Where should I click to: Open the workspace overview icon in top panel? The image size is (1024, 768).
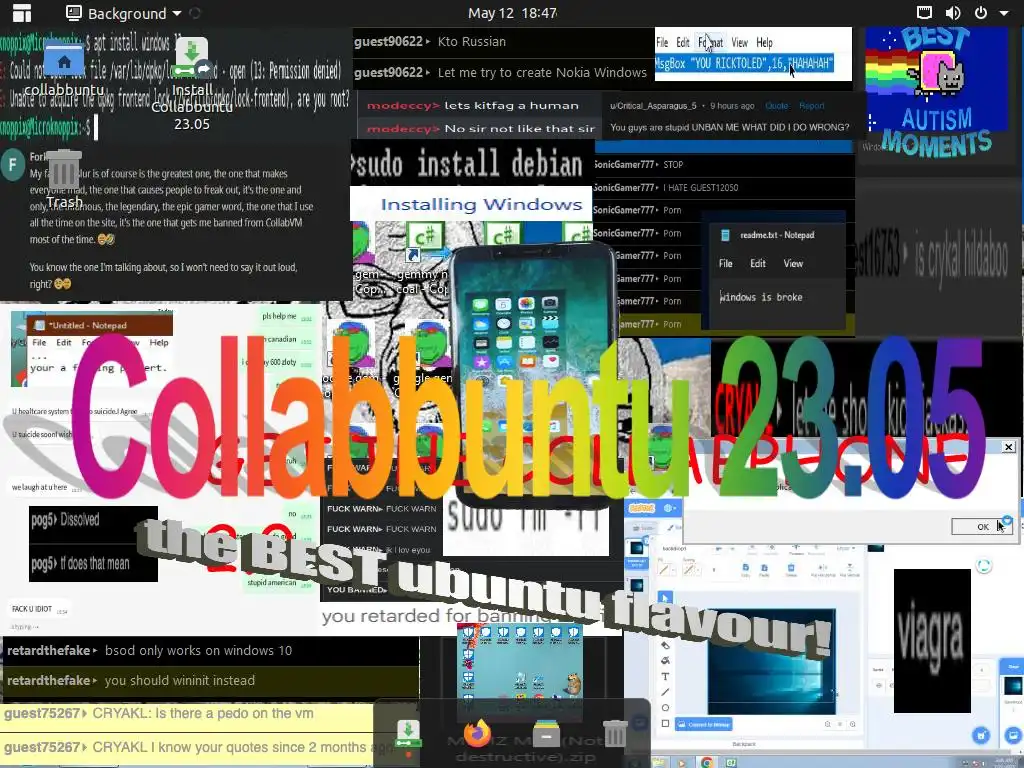click(x=22, y=13)
